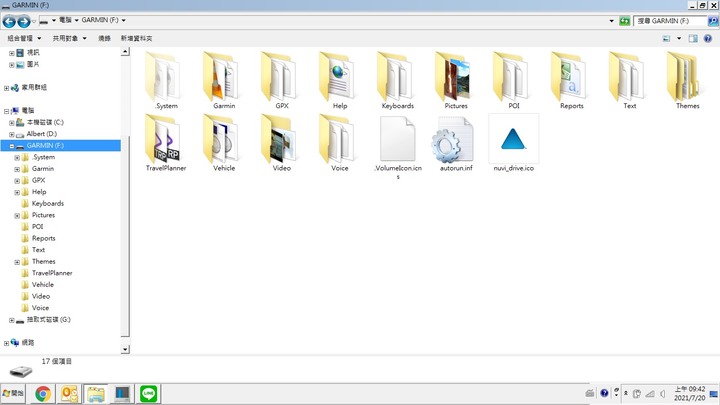This screenshot has height=405, width=720.
Task: Collapse the GARMIN (F:) tree node
Action: (12, 146)
